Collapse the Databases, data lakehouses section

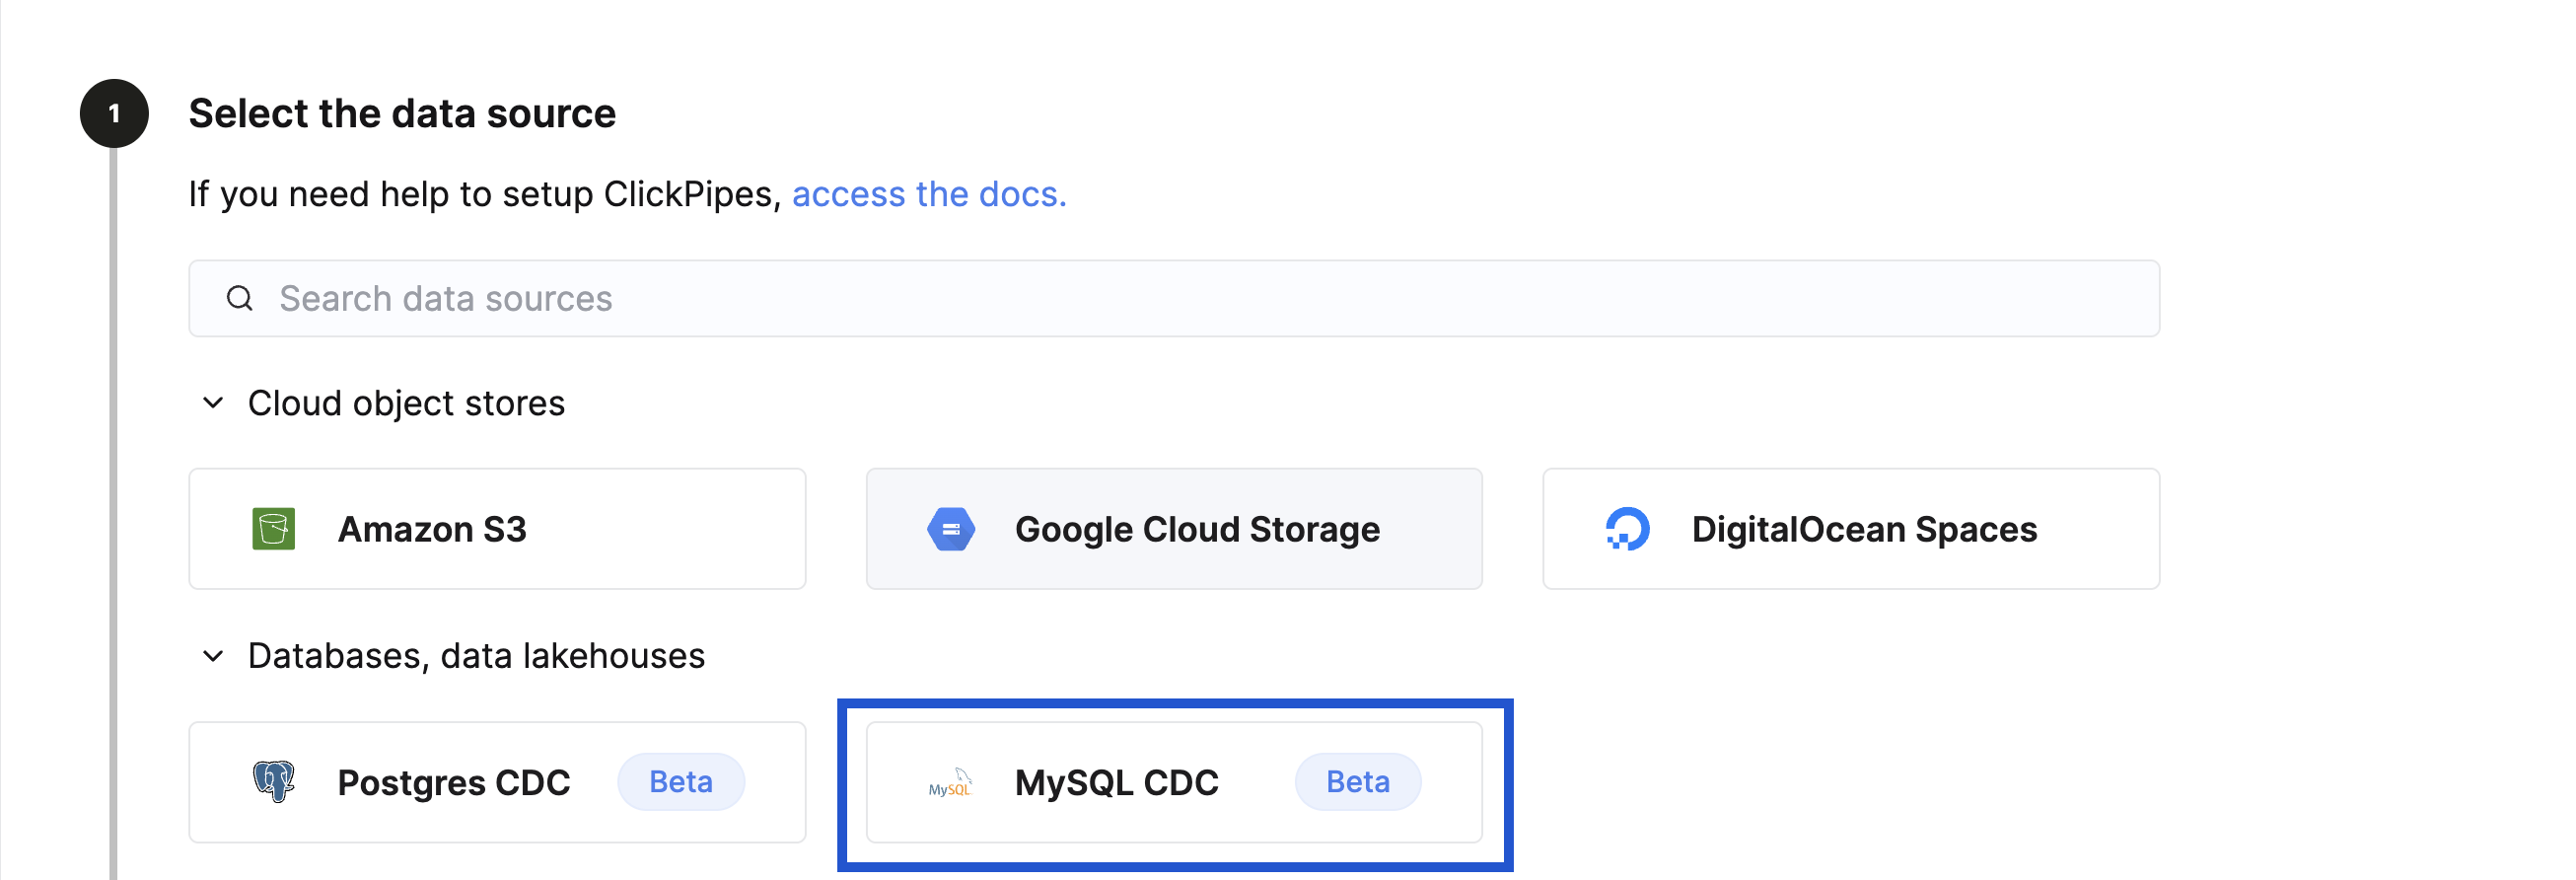tap(212, 657)
